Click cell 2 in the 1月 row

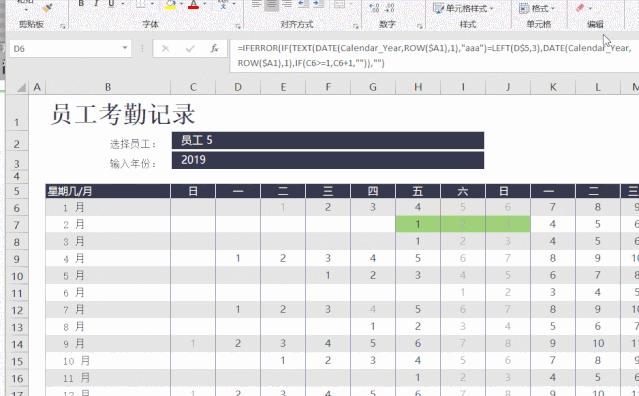[x=328, y=207]
